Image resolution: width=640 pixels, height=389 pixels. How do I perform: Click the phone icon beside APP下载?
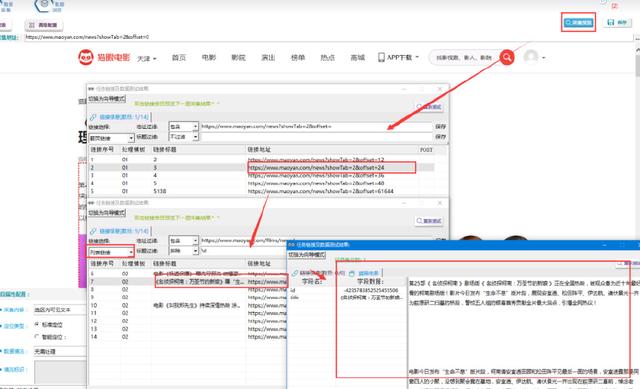381,57
